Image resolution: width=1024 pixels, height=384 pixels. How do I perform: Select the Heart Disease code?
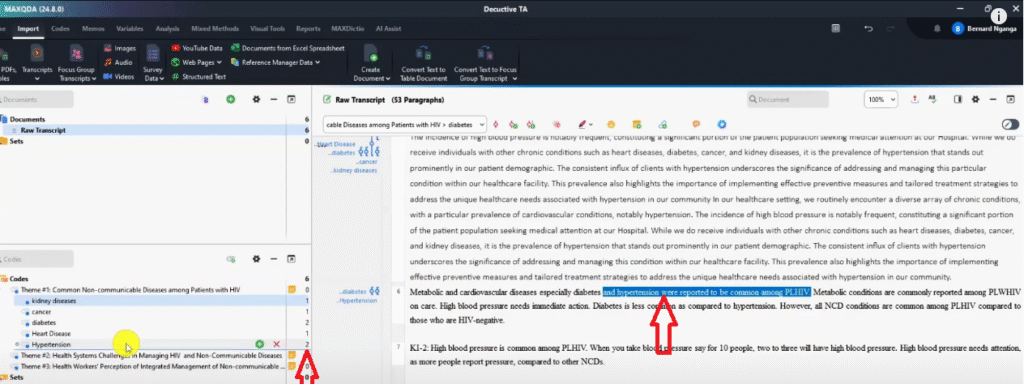pyautogui.click(x=51, y=334)
